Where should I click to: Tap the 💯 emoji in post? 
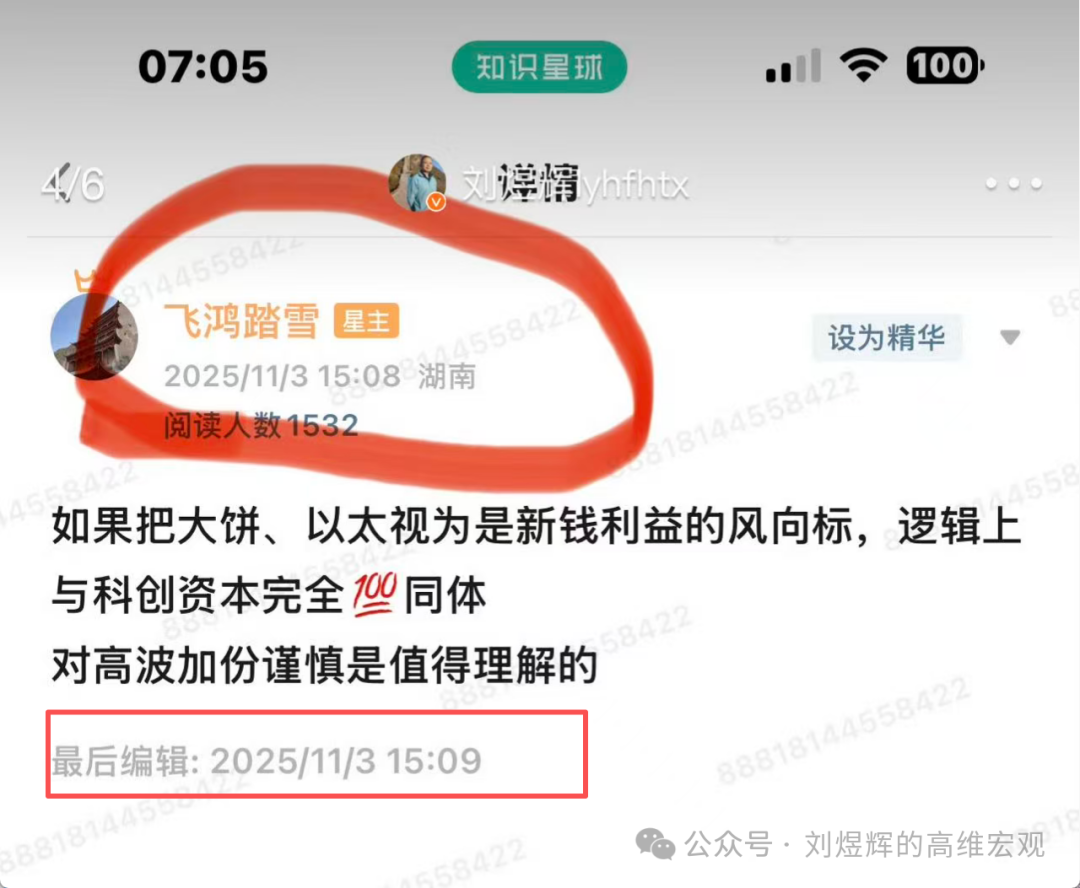tap(374, 594)
